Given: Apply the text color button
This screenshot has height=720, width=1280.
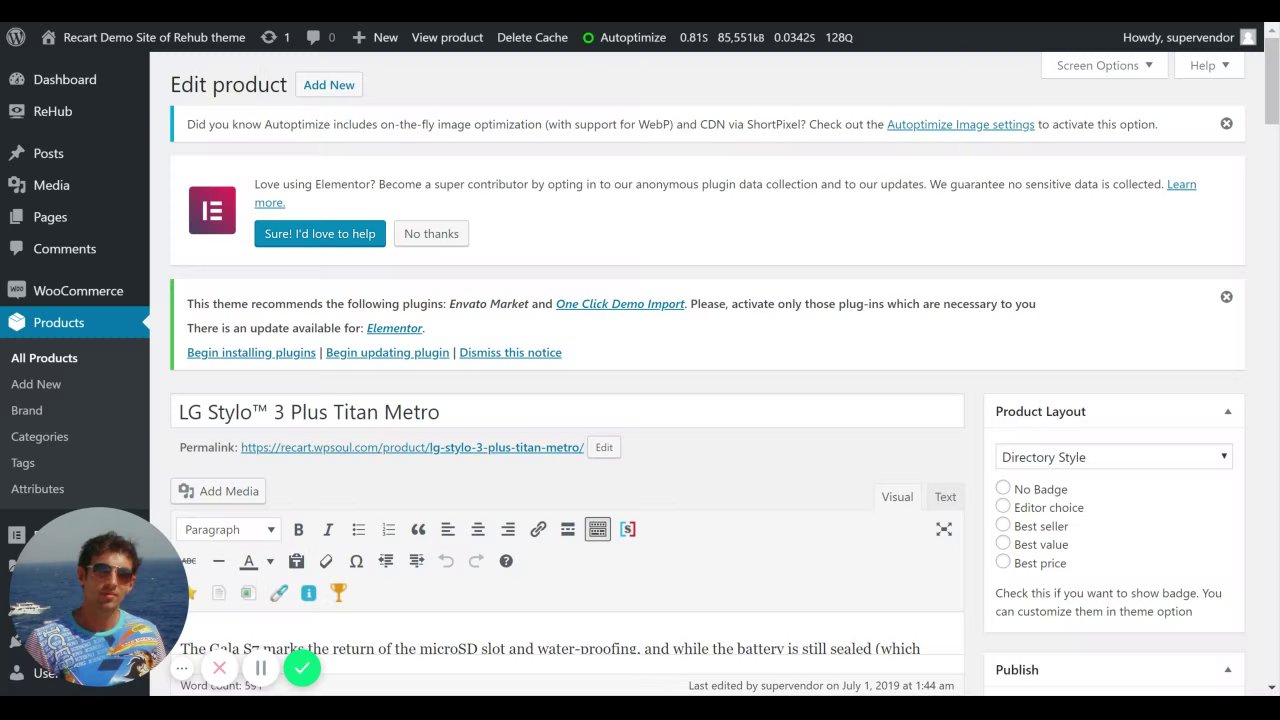Looking at the screenshot, I should click(x=249, y=561).
